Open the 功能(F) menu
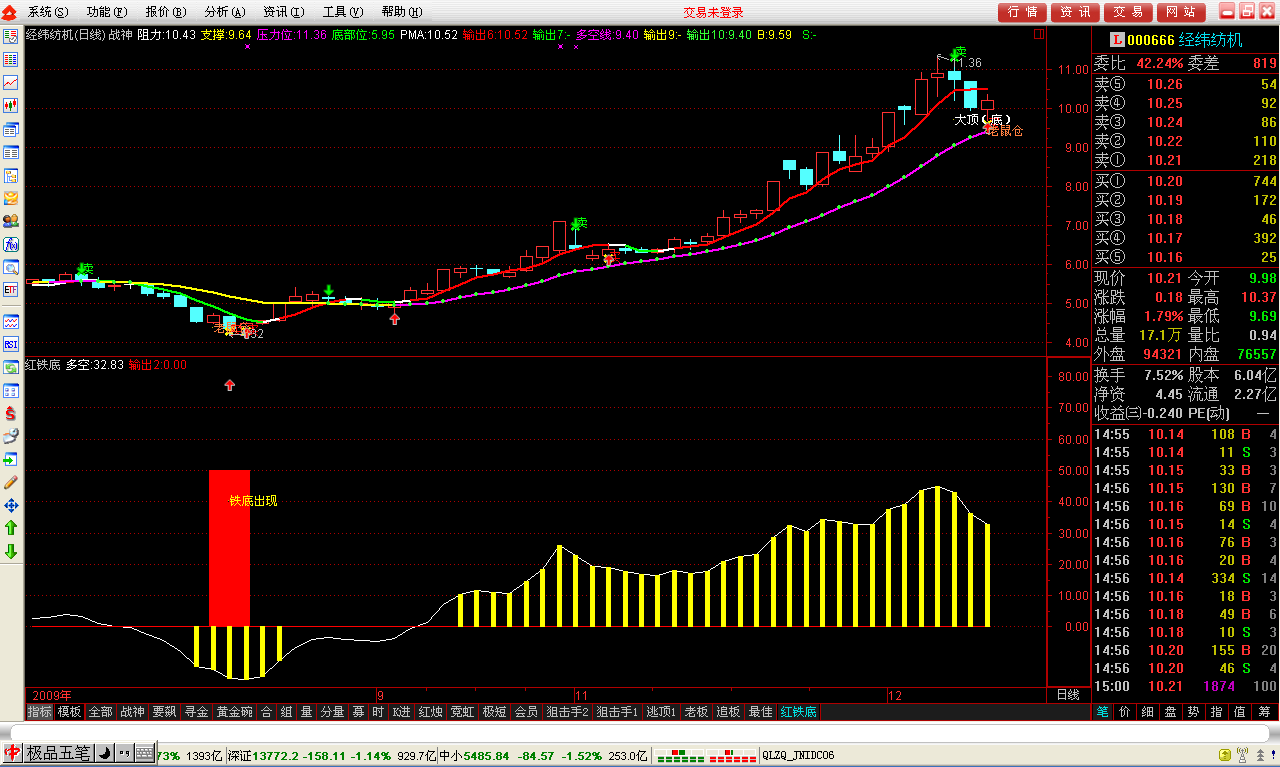The height and width of the screenshot is (767, 1280). 107,12
